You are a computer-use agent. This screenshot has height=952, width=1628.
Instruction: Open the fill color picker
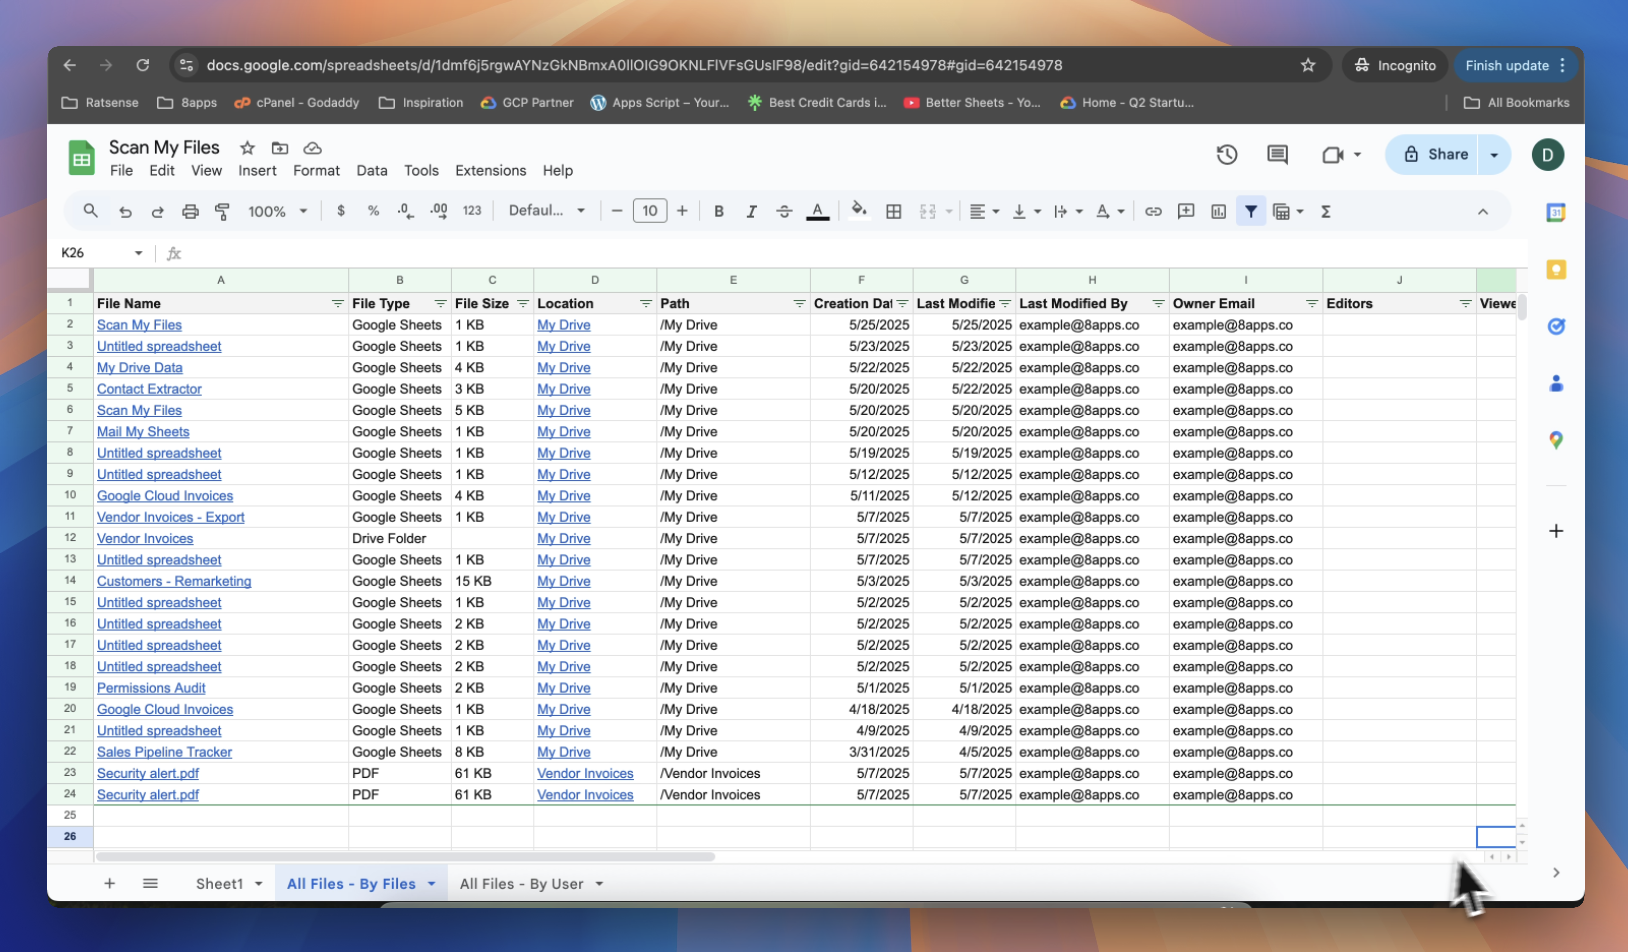858,210
